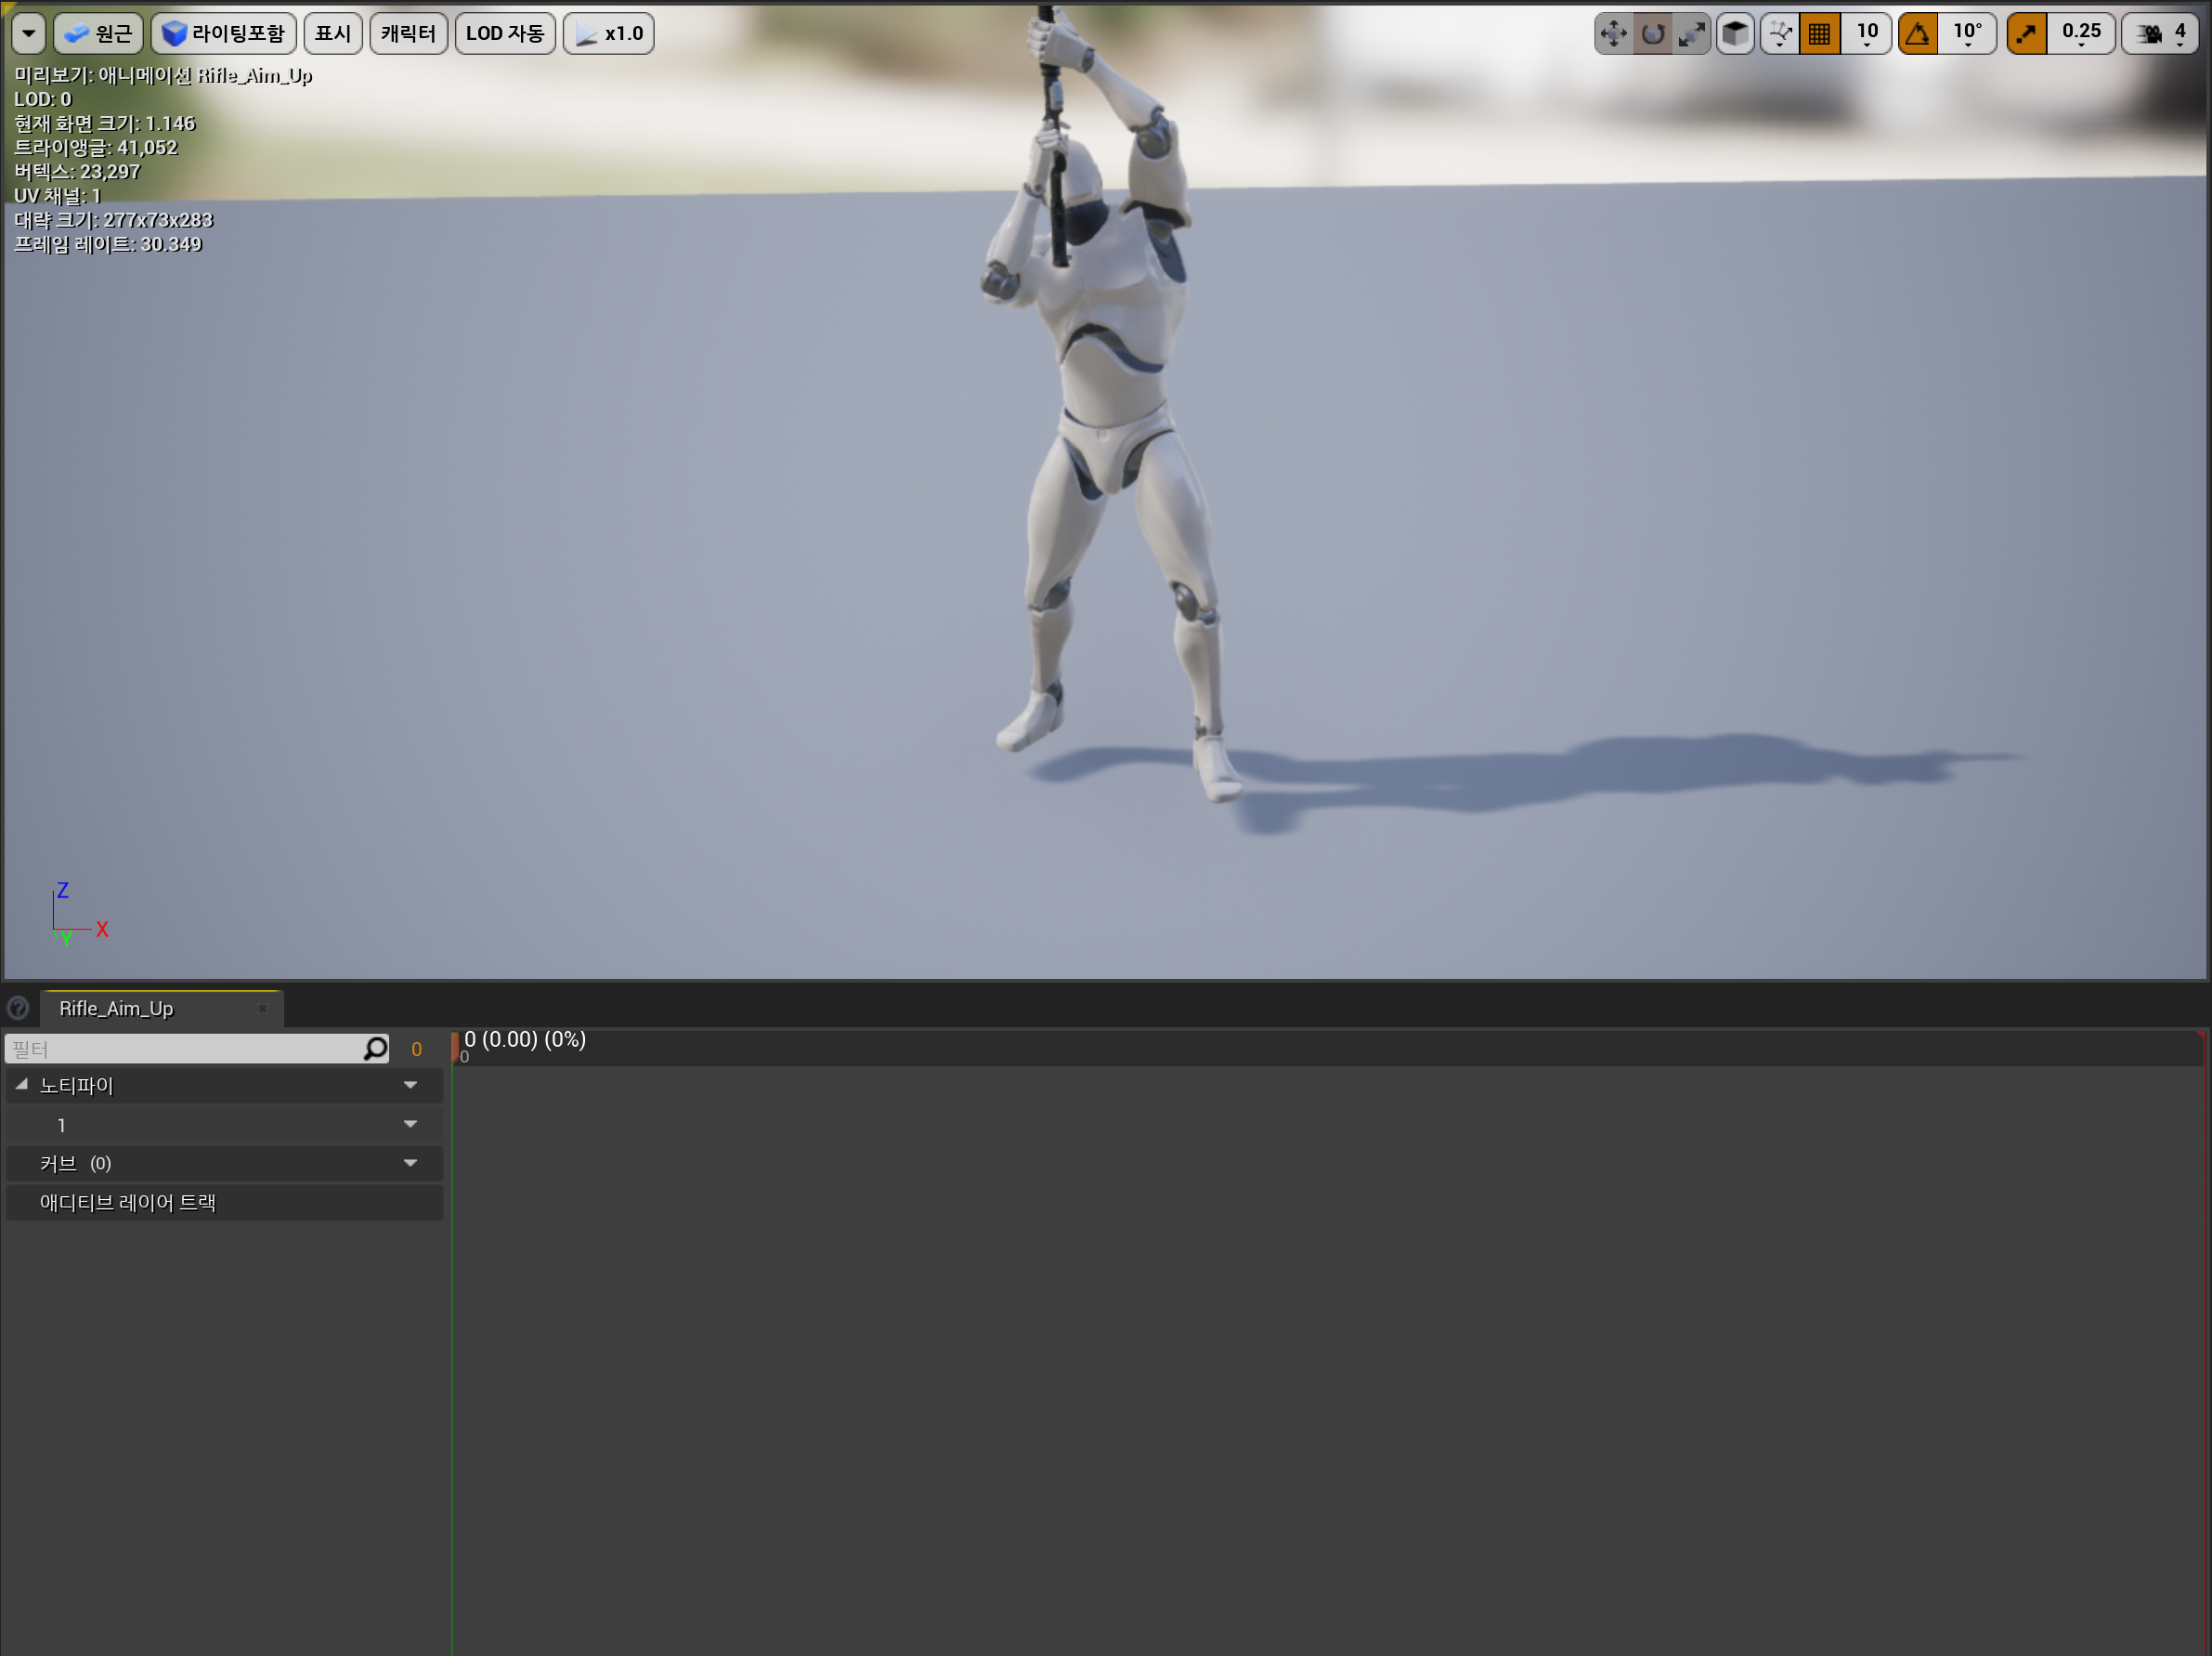The height and width of the screenshot is (1656, 2212).
Task: Open the notify track 1 dropdown arrow
Action: (x=410, y=1124)
